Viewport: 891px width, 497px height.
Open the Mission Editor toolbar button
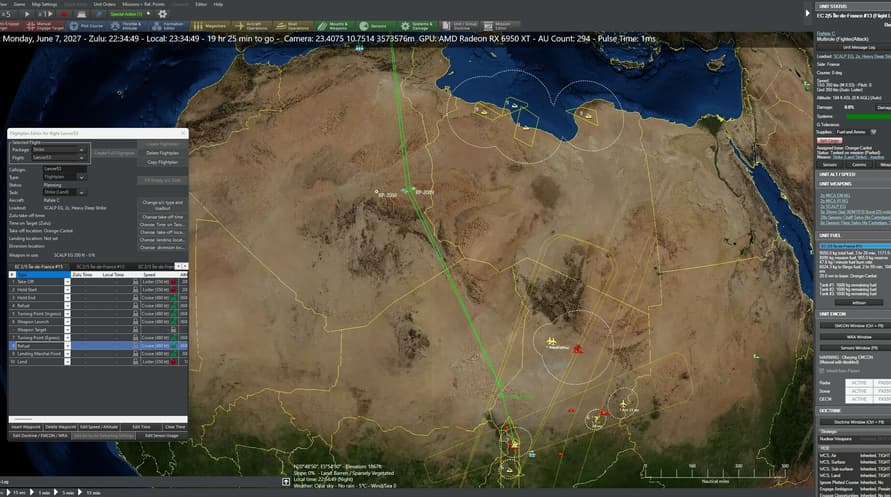coord(501,26)
